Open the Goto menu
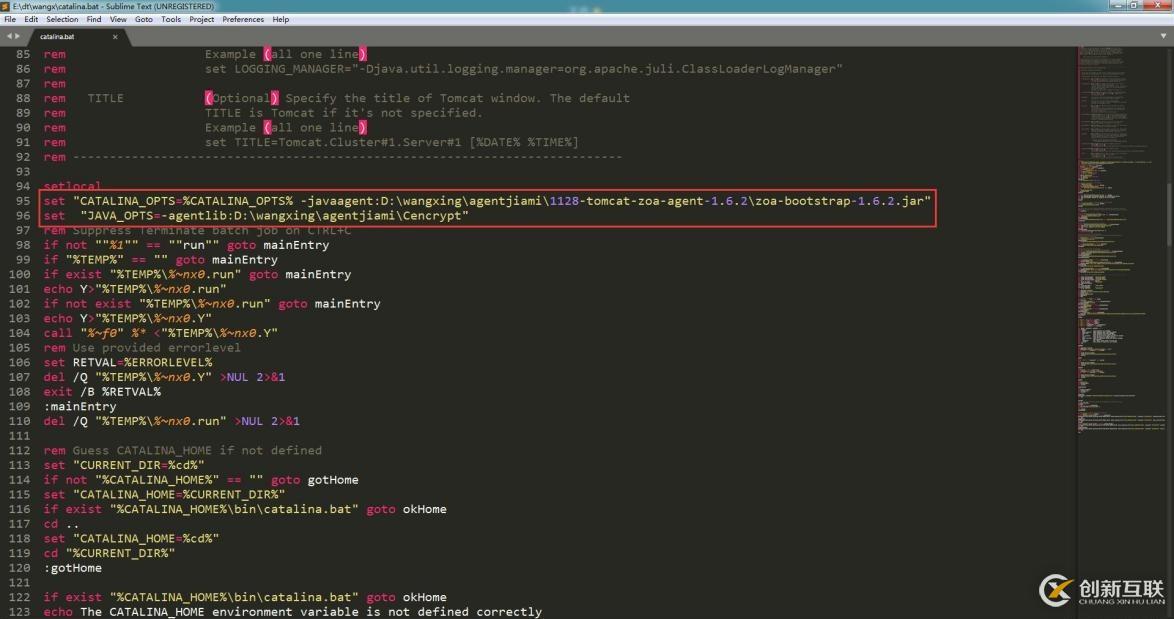Image resolution: width=1174 pixels, height=619 pixels. click(144, 19)
